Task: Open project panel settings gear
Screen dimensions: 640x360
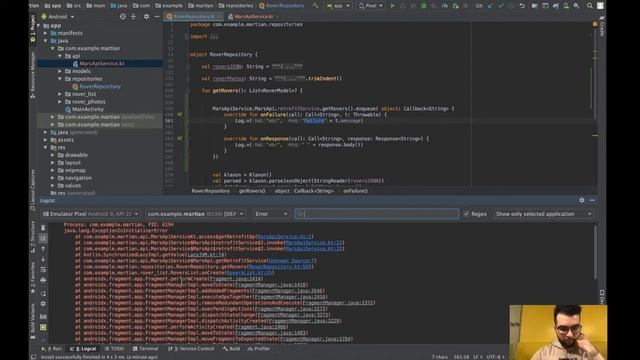Action: click(x=146, y=17)
